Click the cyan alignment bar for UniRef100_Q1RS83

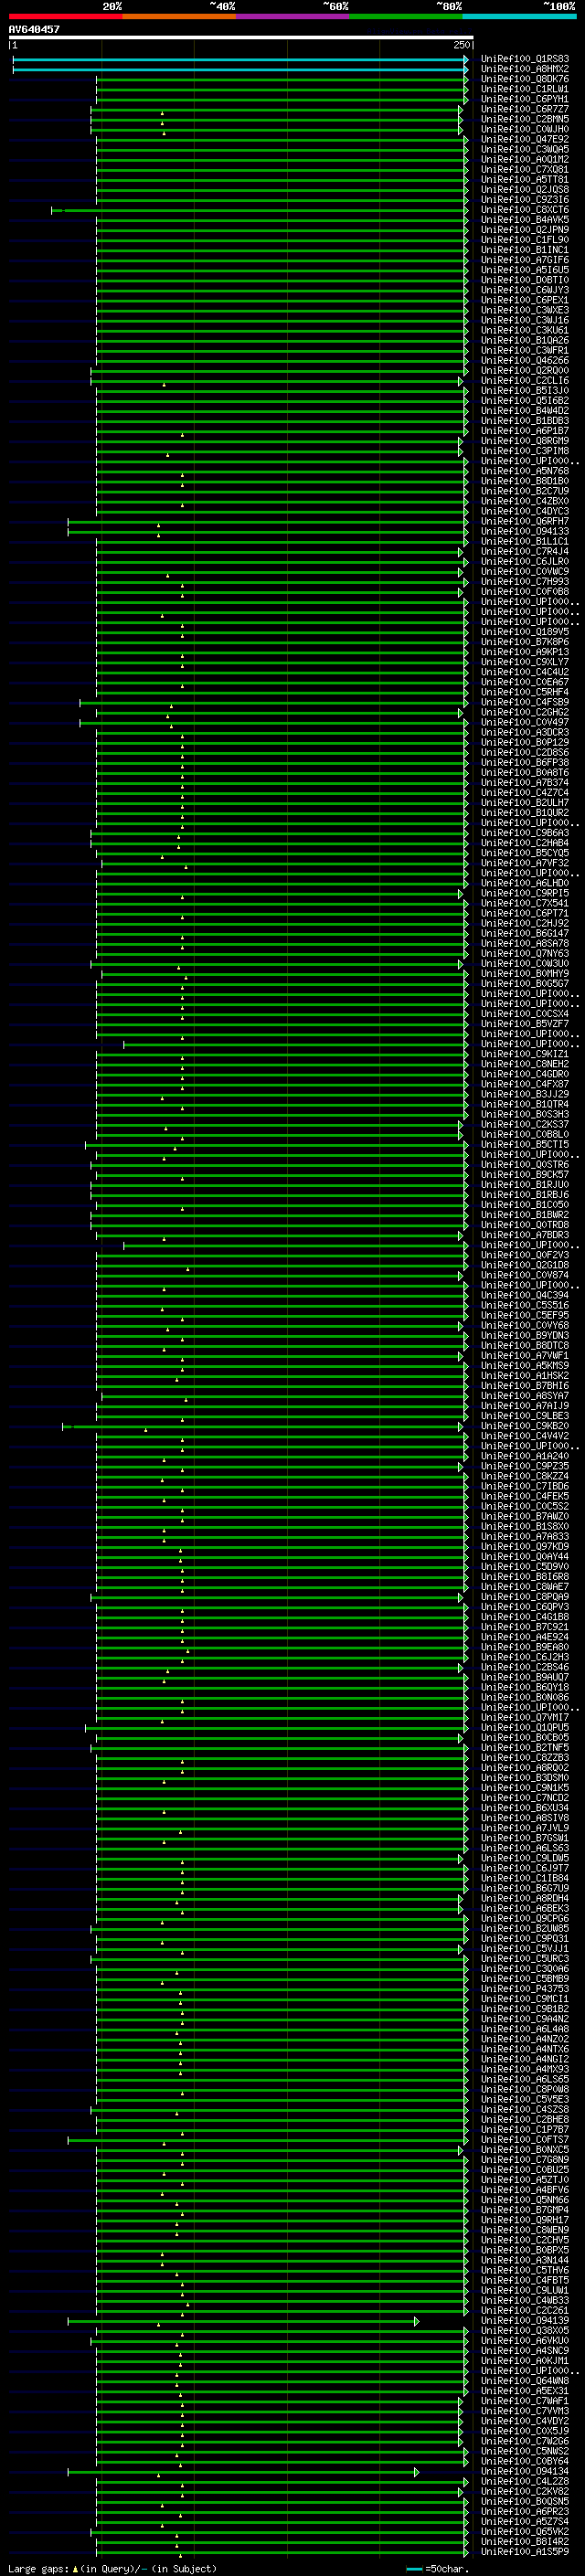click(x=240, y=60)
